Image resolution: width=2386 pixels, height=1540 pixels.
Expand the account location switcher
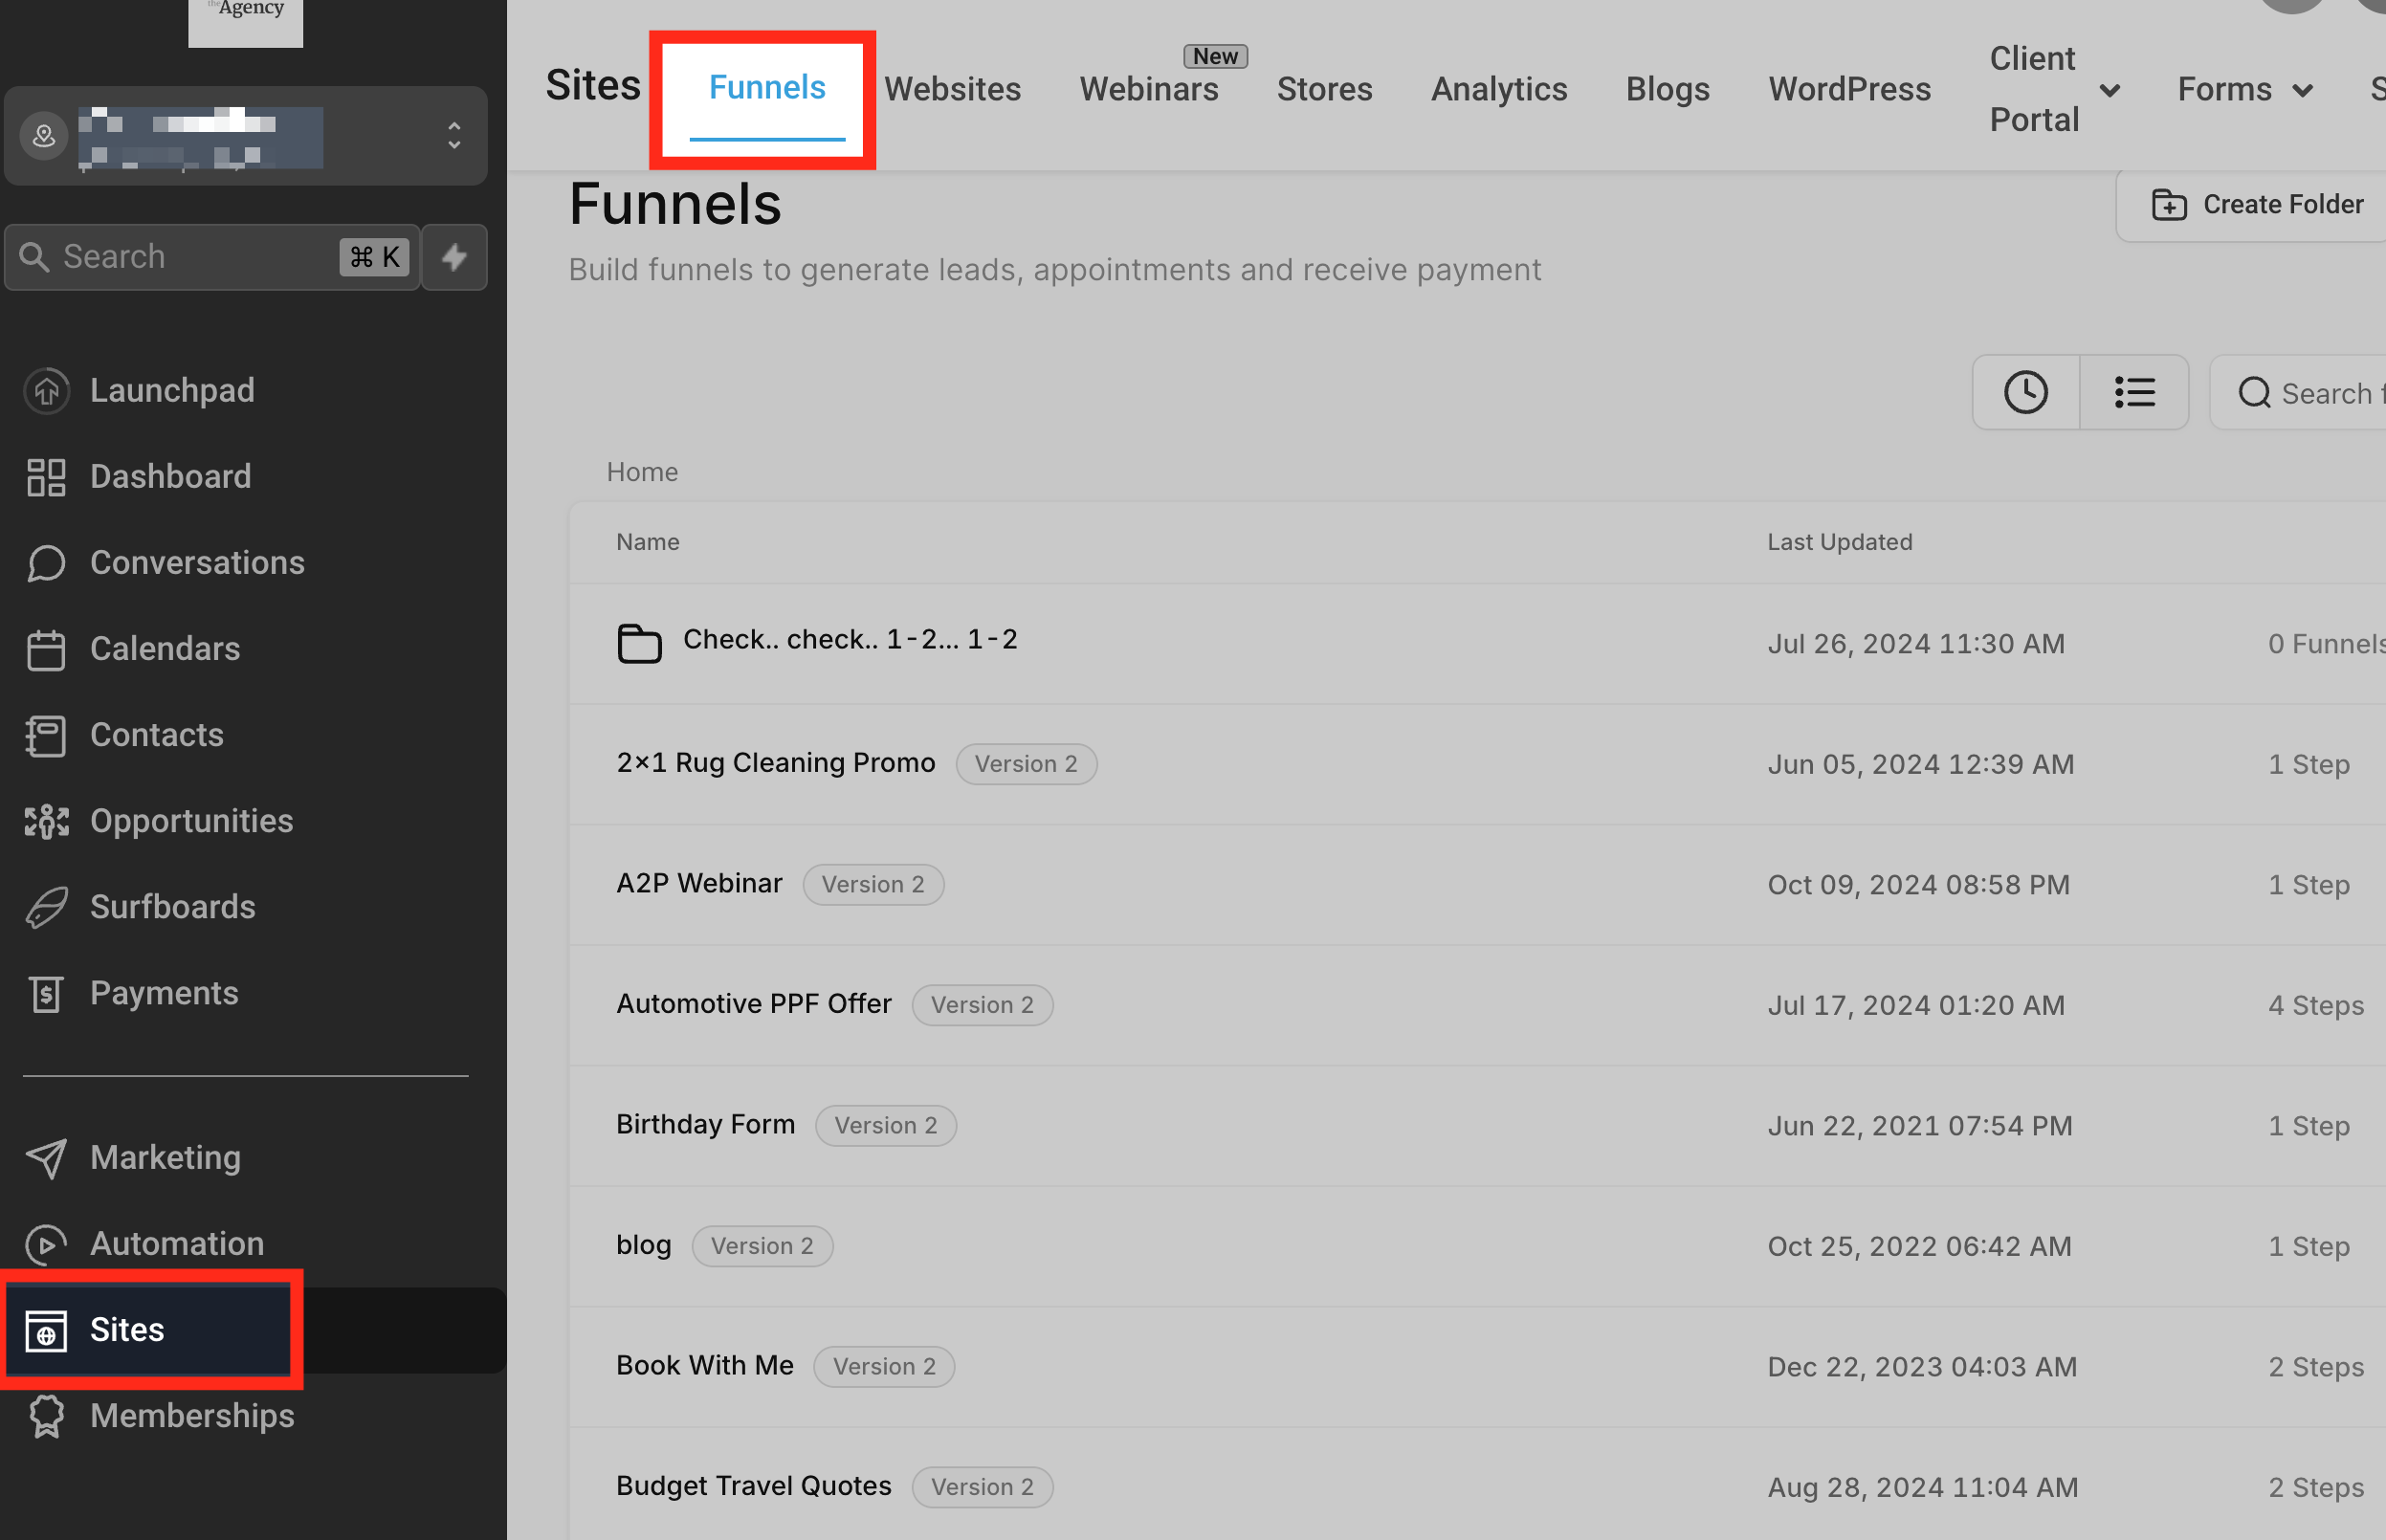454,135
